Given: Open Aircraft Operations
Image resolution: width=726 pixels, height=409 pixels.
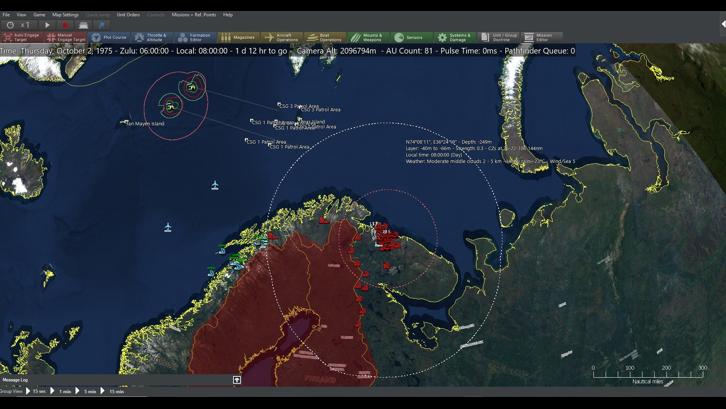Looking at the screenshot, I should click(282, 38).
